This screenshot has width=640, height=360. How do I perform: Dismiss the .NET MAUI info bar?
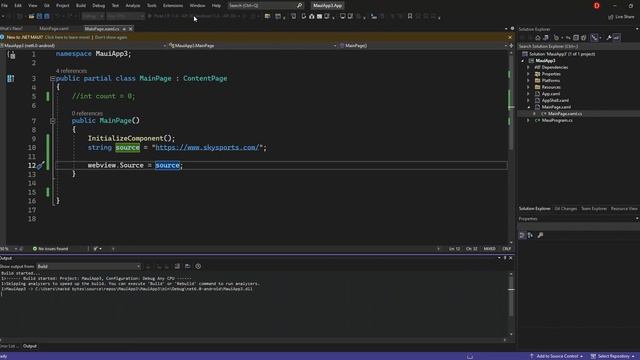(x=510, y=37)
